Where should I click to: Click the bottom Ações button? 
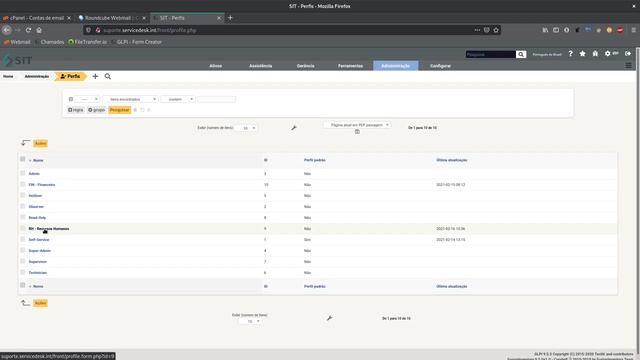[x=40, y=303]
